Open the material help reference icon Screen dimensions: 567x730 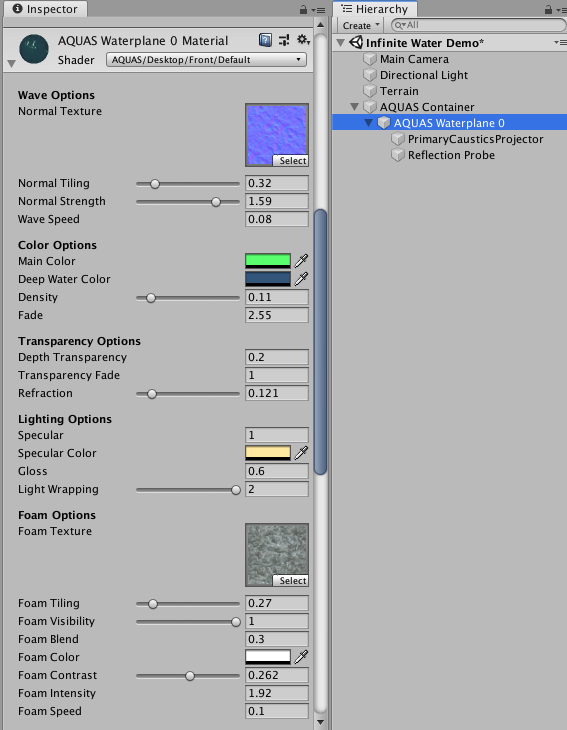click(x=265, y=41)
